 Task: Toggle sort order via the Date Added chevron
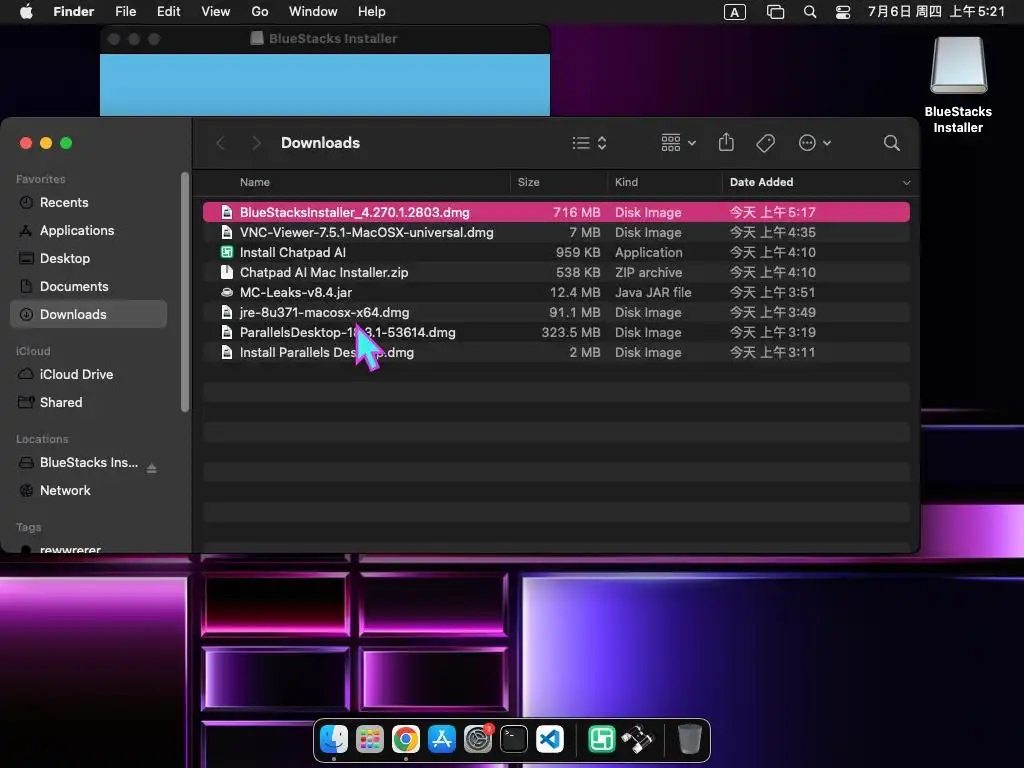tap(906, 183)
